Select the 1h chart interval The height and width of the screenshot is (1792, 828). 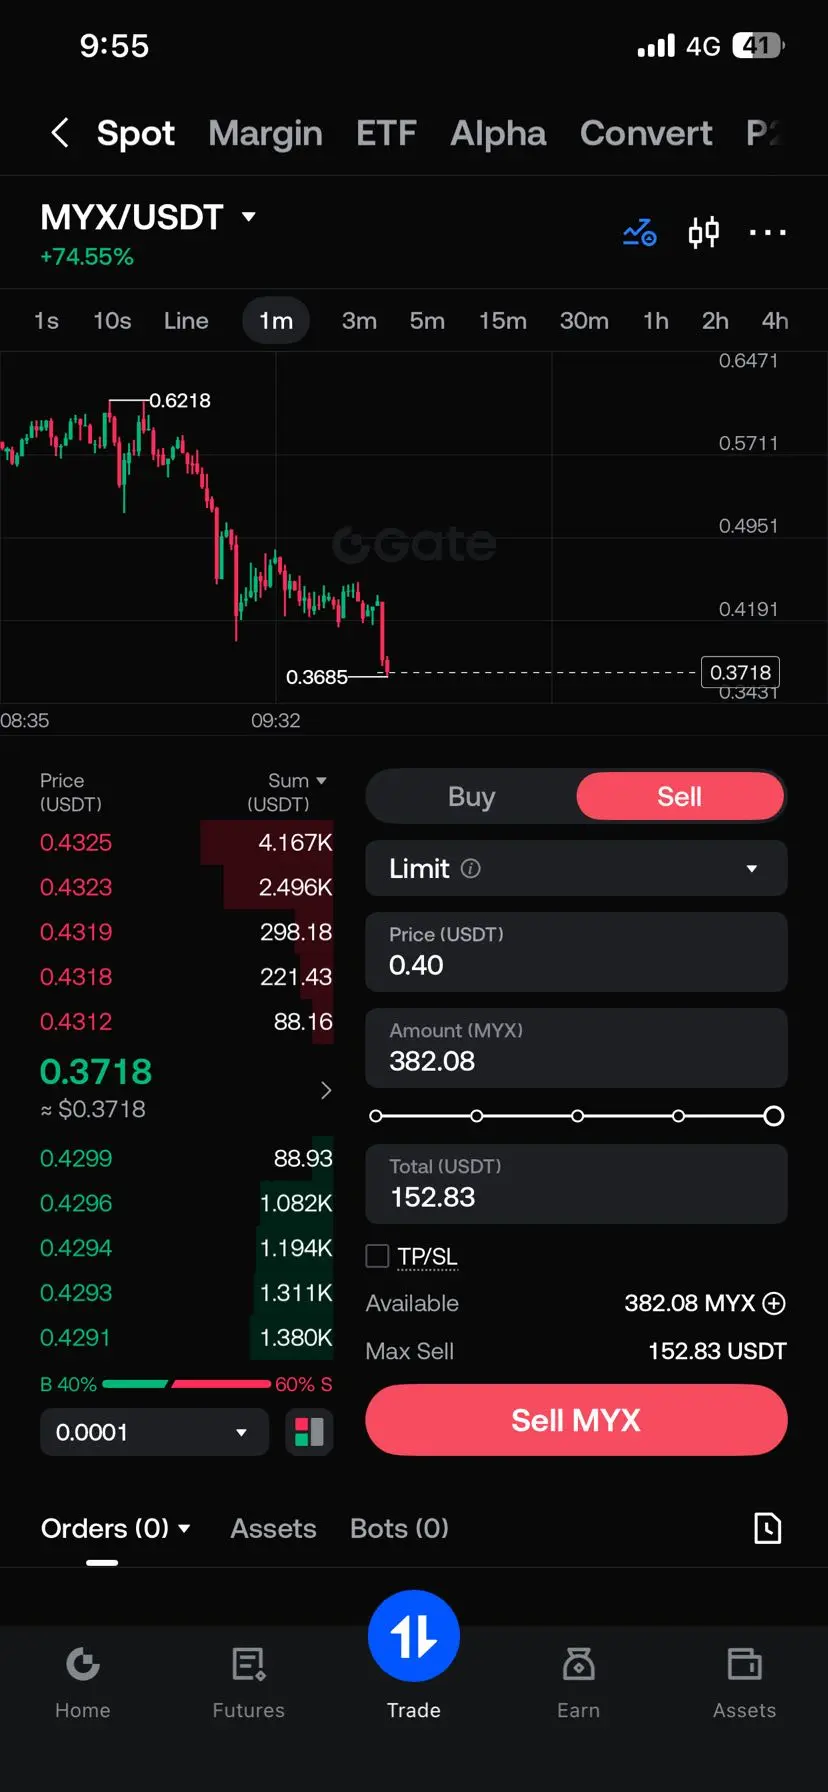click(x=656, y=321)
